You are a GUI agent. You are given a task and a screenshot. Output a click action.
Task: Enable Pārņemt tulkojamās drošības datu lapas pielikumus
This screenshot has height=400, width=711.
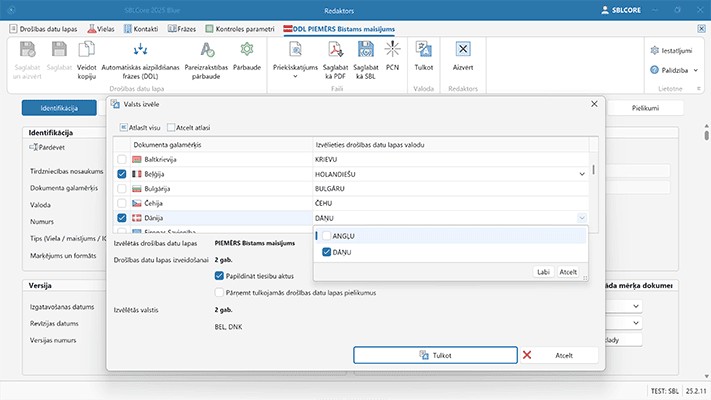[220, 292]
